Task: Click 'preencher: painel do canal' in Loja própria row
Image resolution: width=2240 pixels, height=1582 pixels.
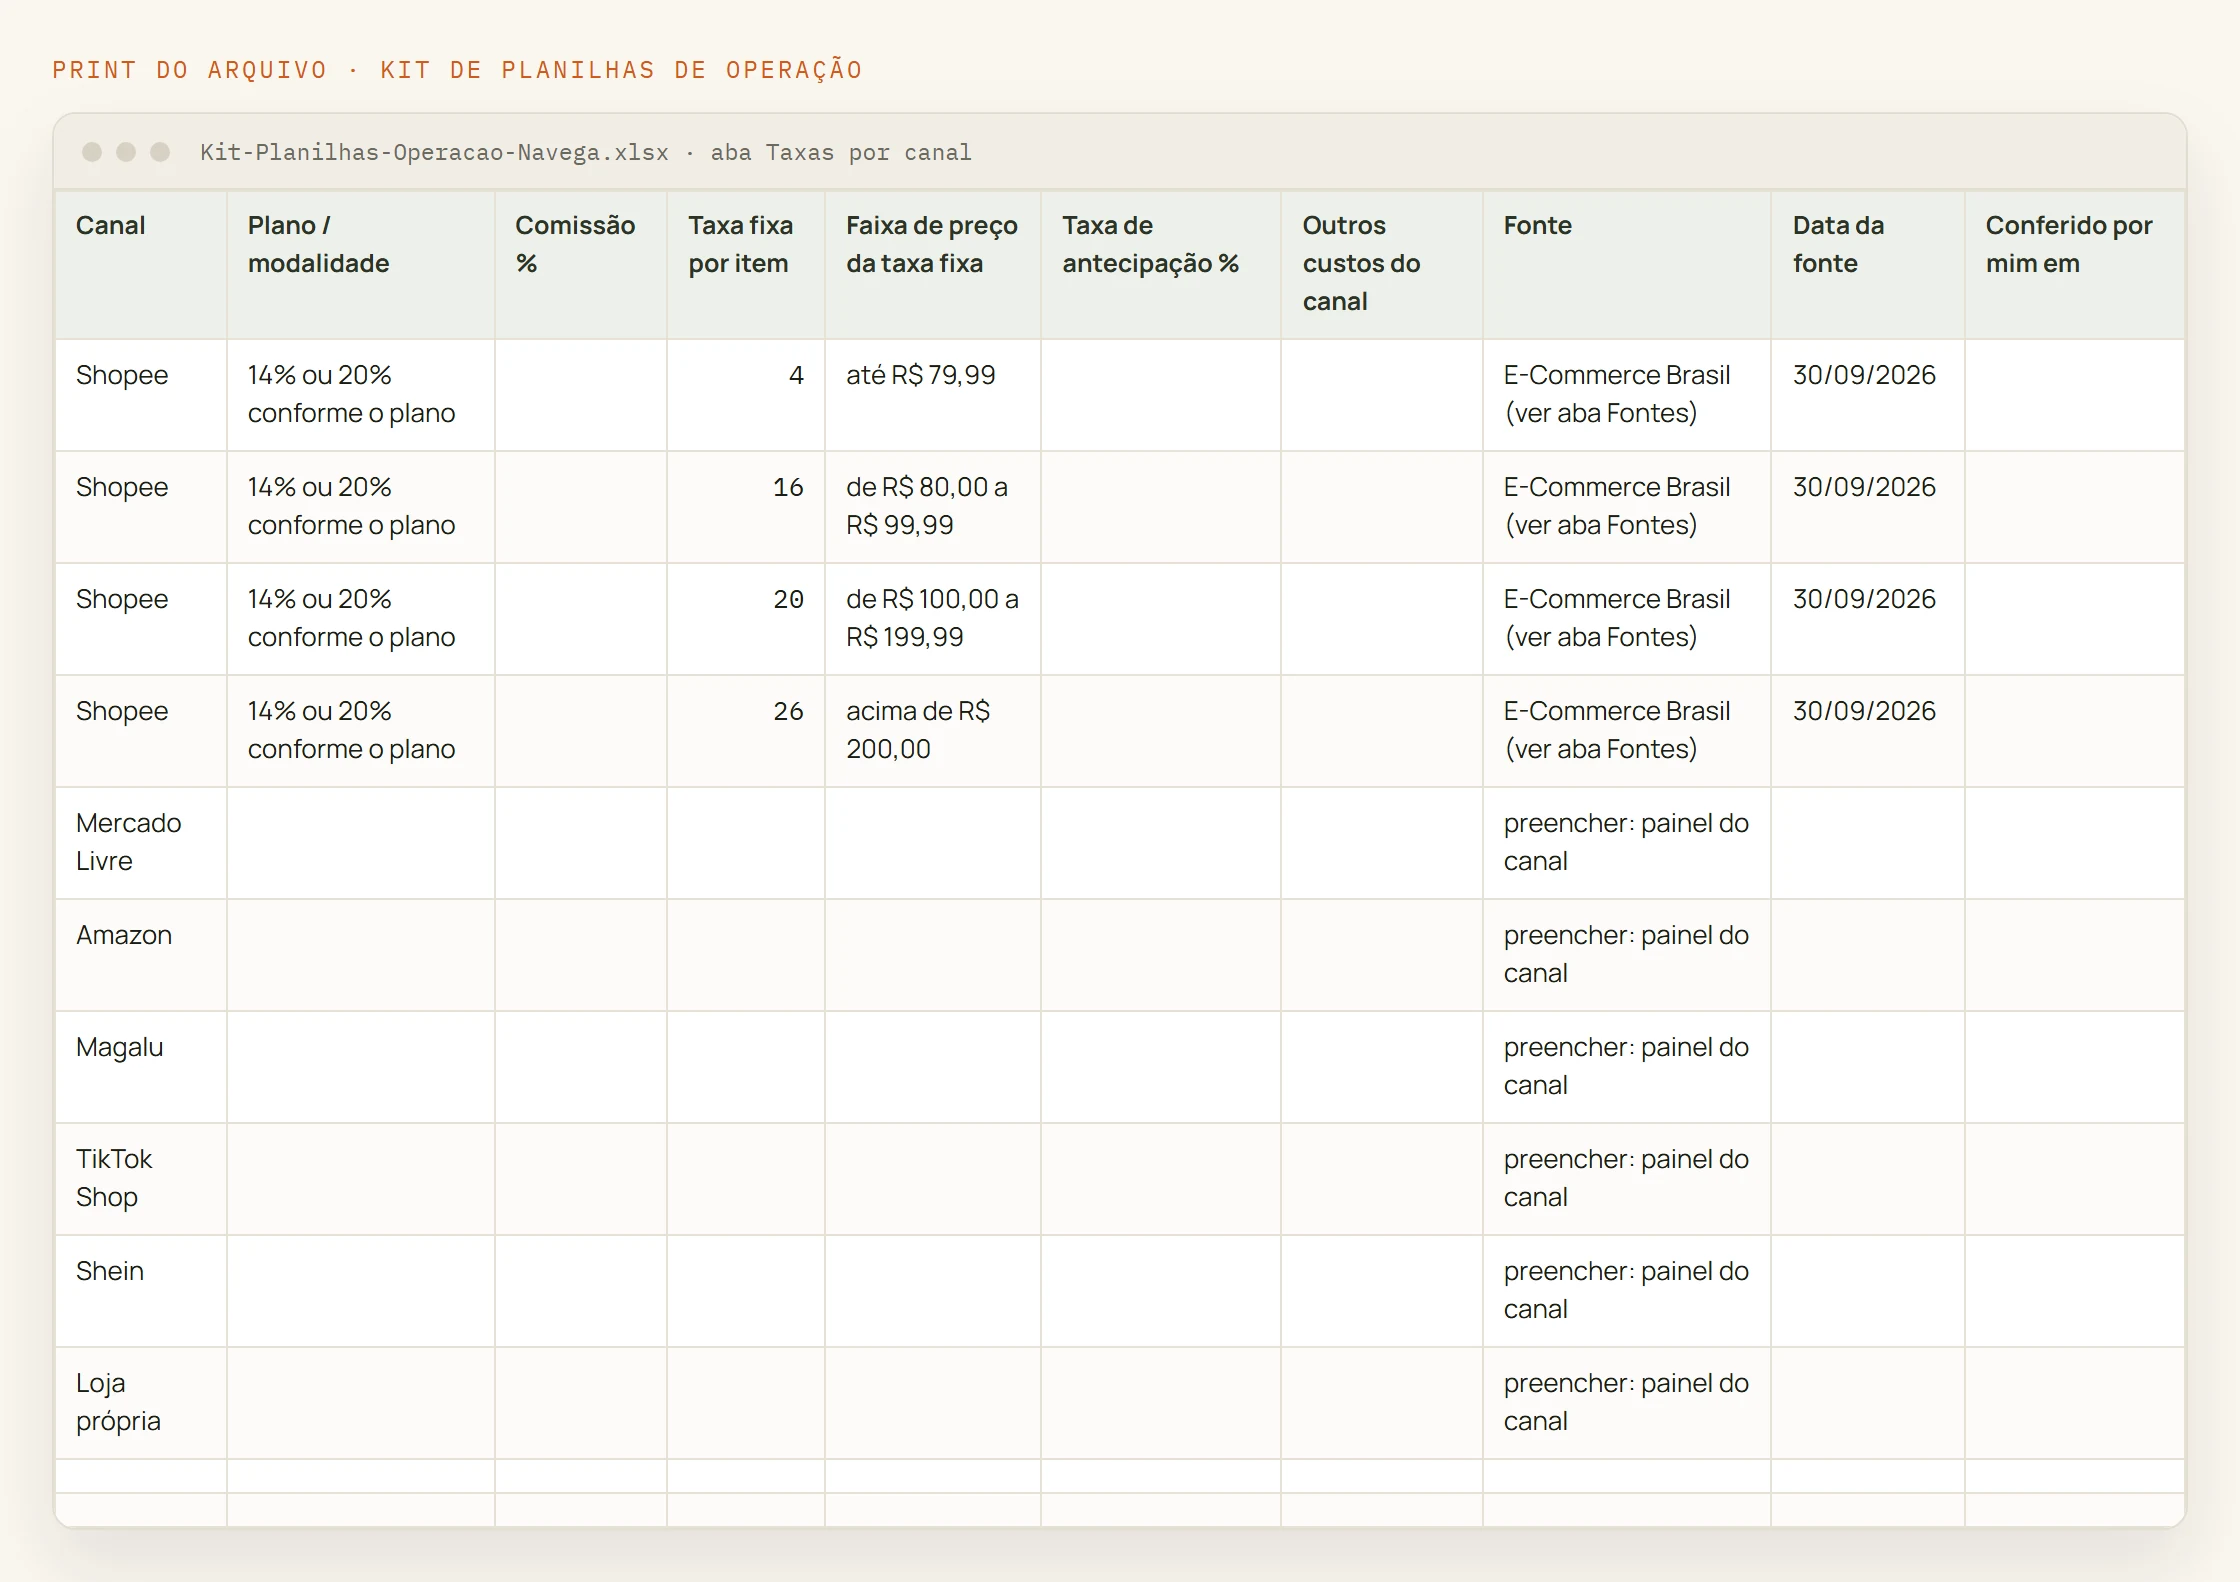Action: (1627, 1403)
